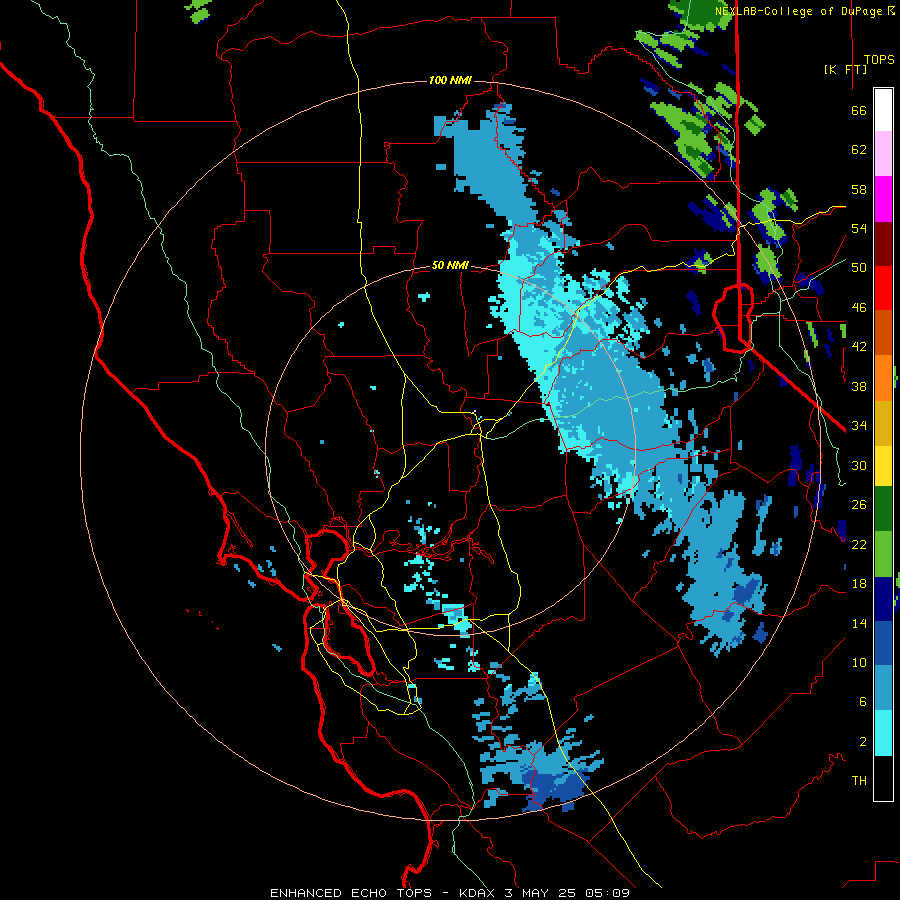
Task: Click the legend value 46
Action: (x=859, y=308)
